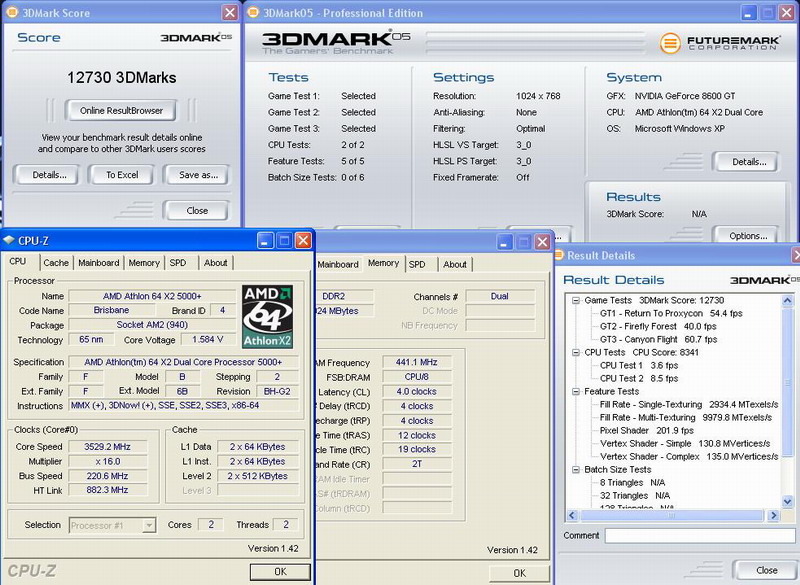The image size is (800, 585).
Task: Close the 3DMark Score dialog with Close button
Action: (196, 211)
